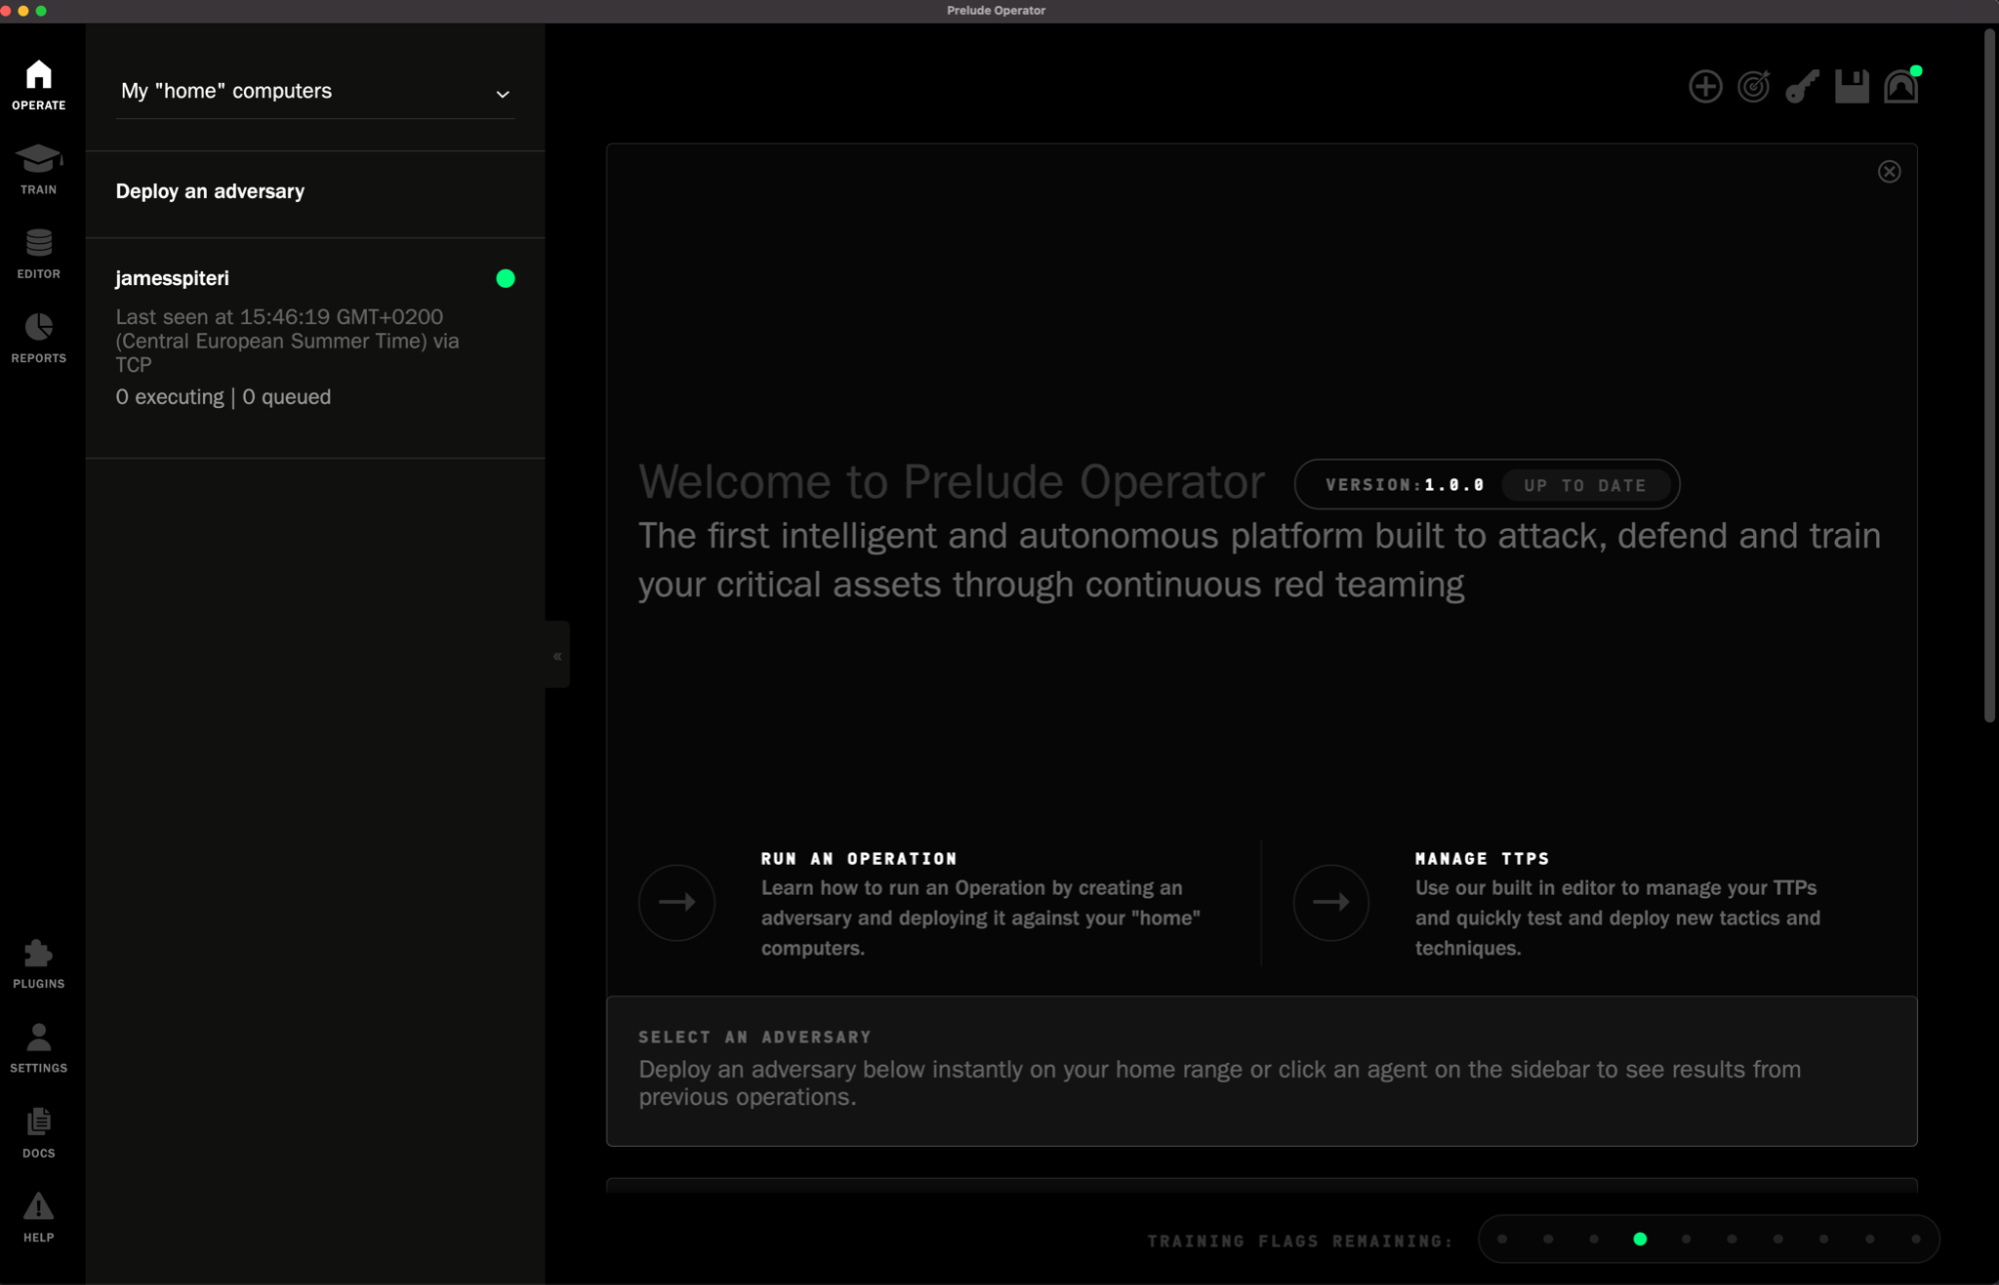Collapse the sidebar with the double chevron

coord(557,656)
